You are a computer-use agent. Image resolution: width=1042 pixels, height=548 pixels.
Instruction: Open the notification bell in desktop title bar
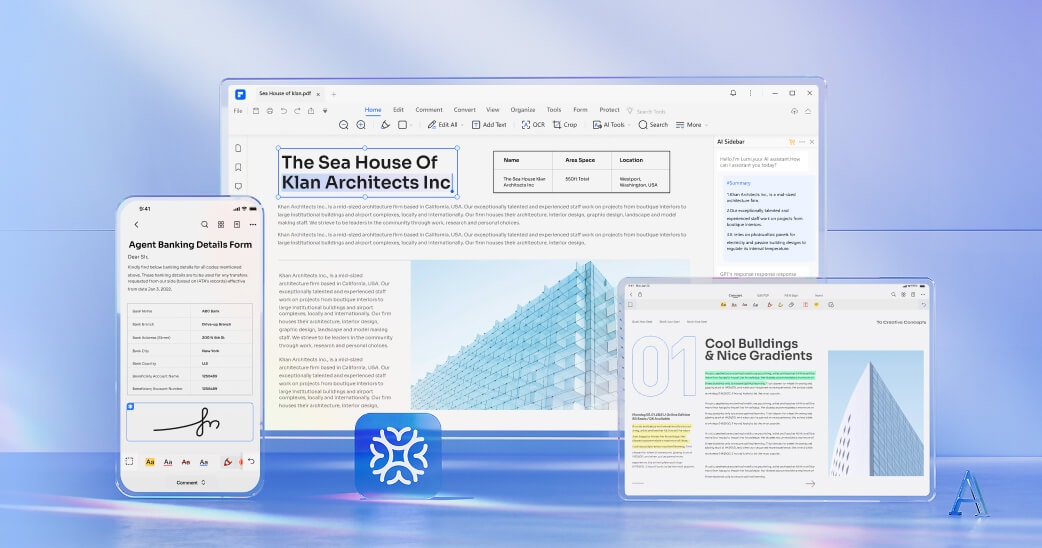(733, 93)
